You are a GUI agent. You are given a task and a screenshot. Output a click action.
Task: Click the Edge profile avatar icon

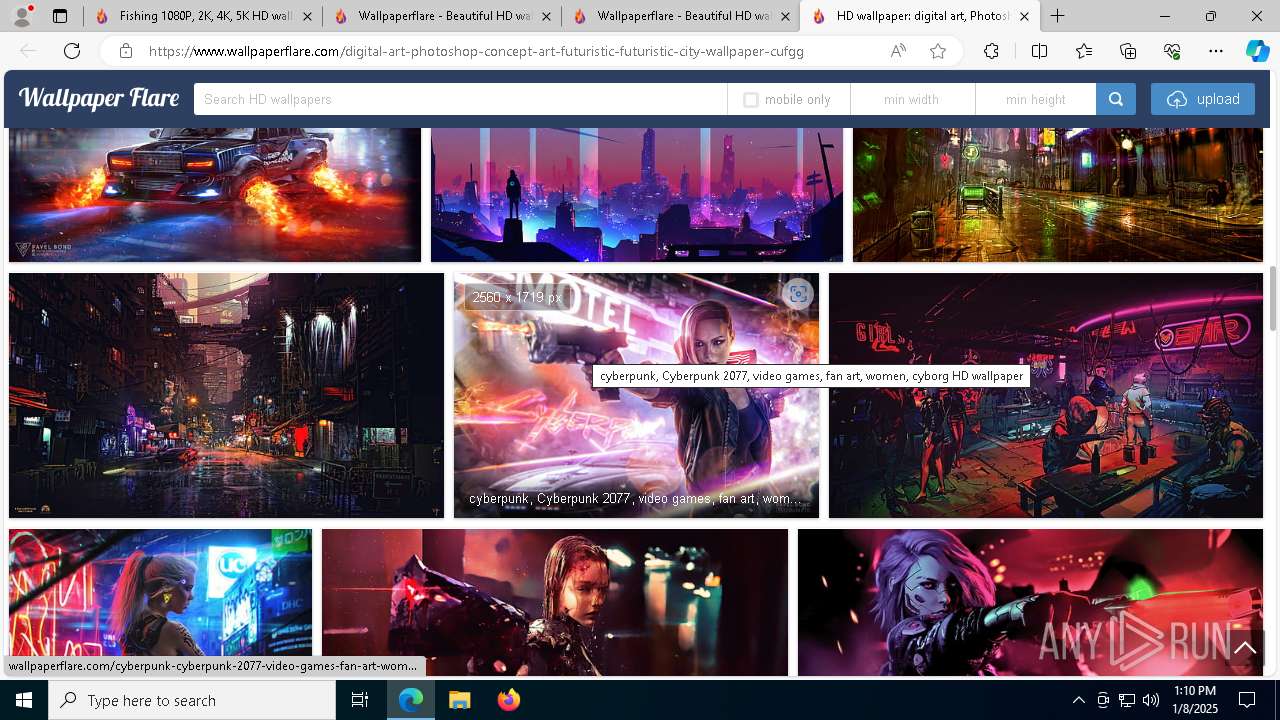click(x=22, y=16)
